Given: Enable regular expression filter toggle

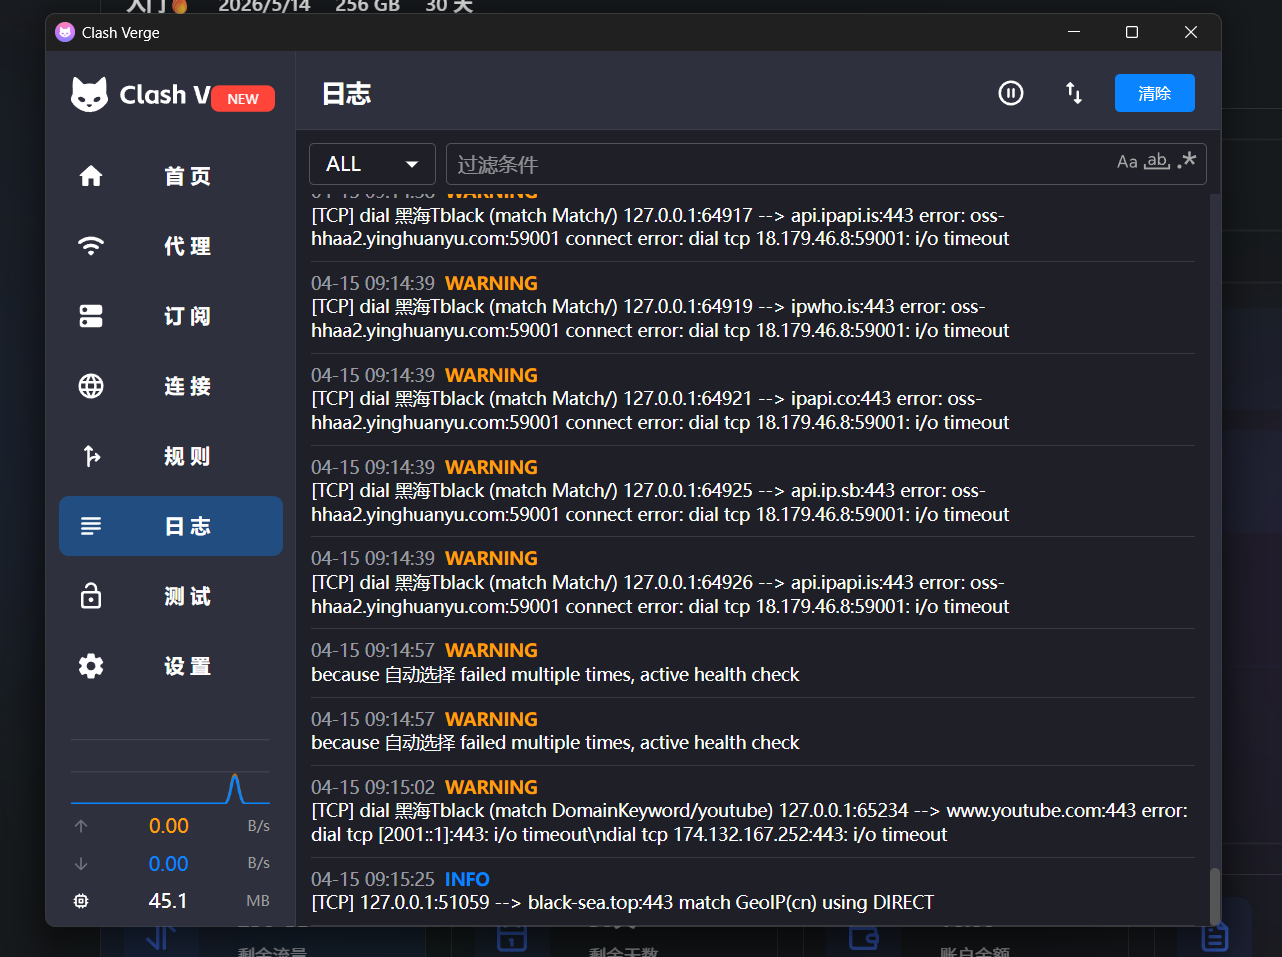Looking at the screenshot, I should (x=1187, y=161).
